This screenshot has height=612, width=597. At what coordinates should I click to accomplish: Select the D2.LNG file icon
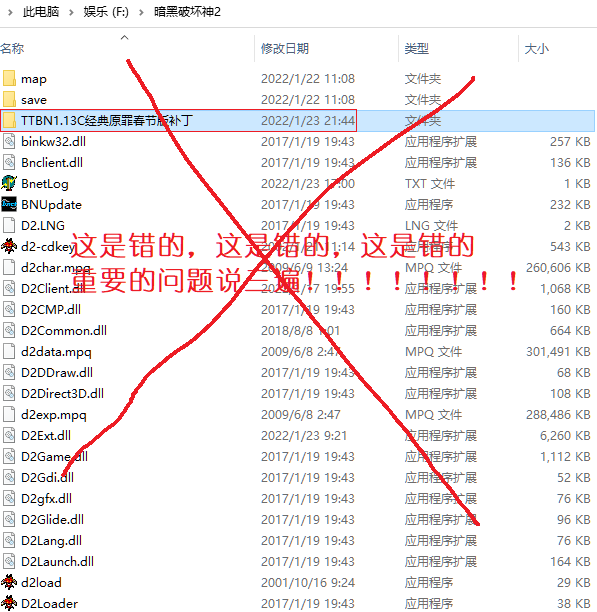9,225
